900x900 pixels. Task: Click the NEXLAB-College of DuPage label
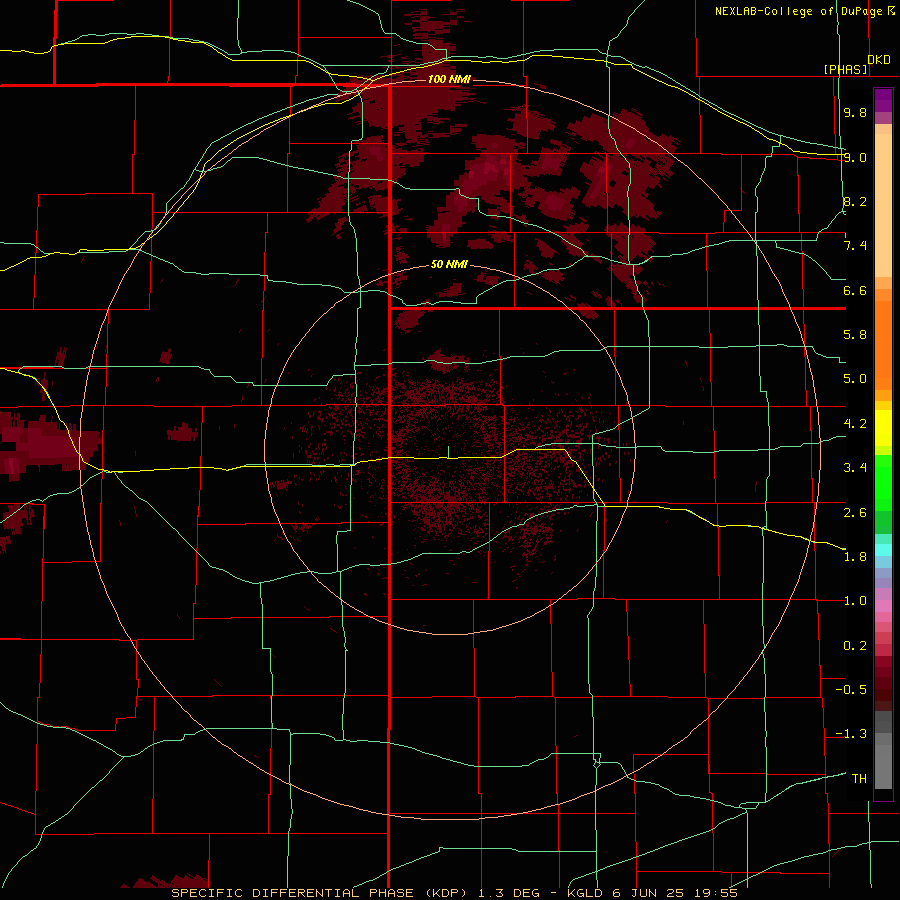click(x=805, y=11)
